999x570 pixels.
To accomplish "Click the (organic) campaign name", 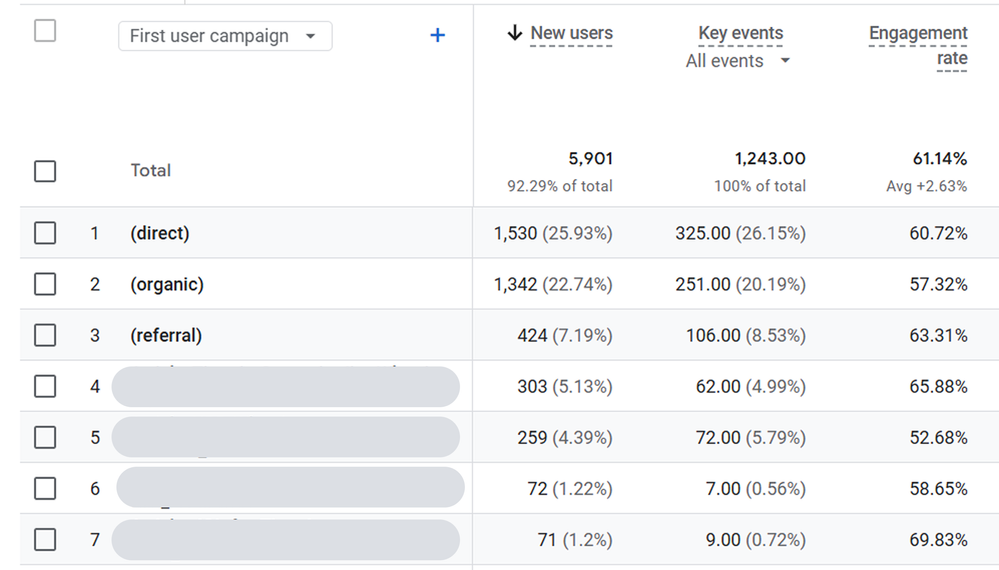I will click(x=167, y=284).
